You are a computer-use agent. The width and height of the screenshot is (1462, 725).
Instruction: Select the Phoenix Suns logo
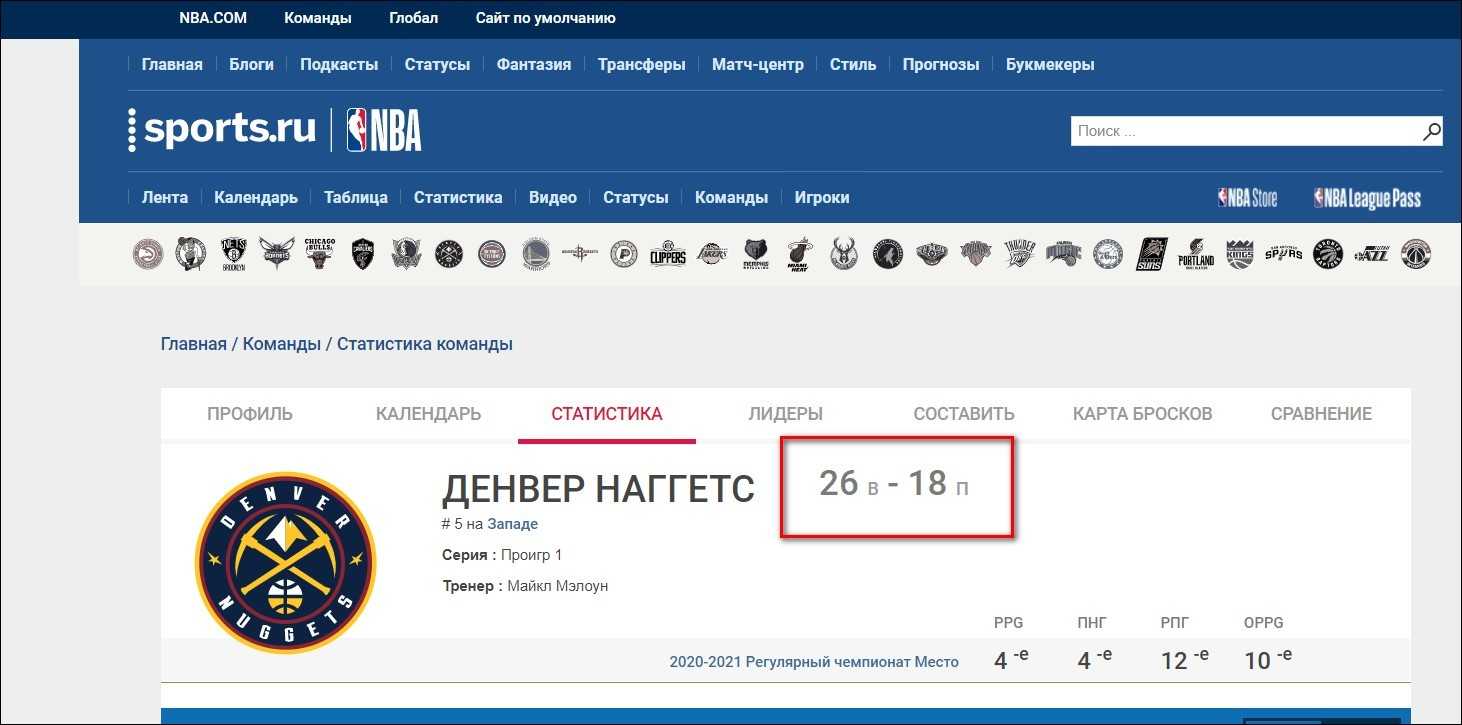point(1151,254)
